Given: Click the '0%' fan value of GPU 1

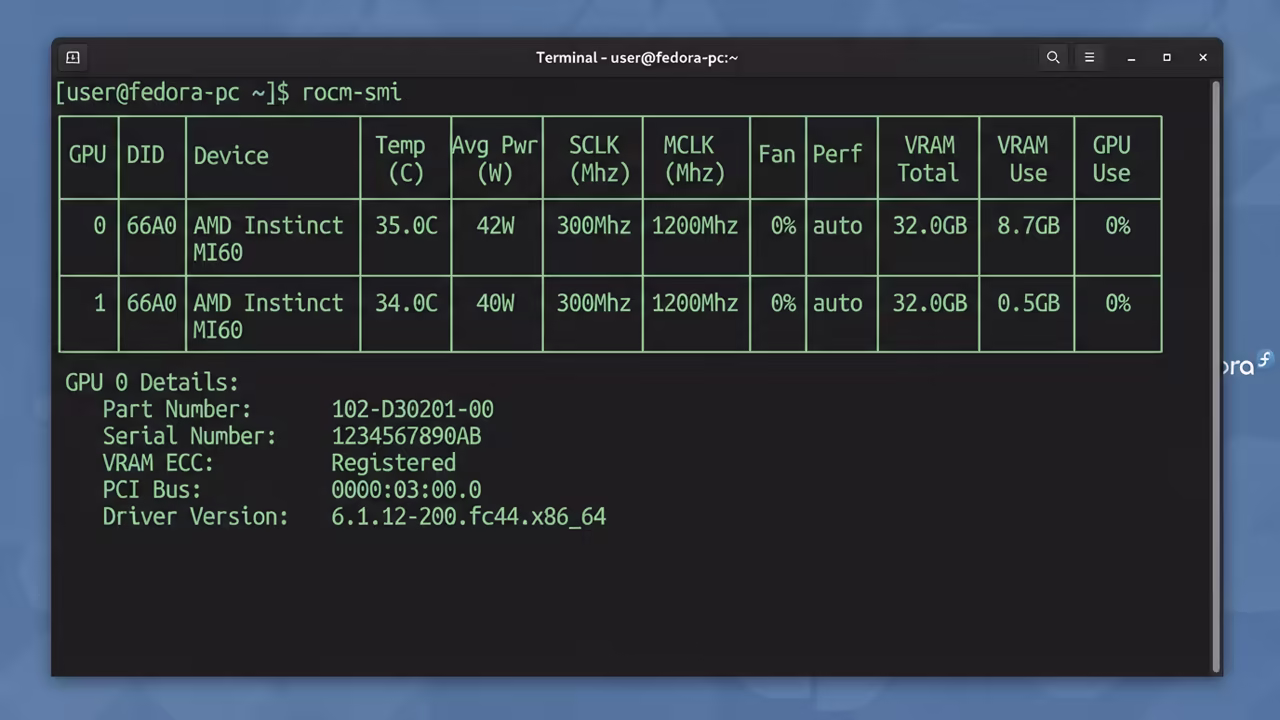Looking at the screenshot, I should pyautogui.click(x=783, y=303).
